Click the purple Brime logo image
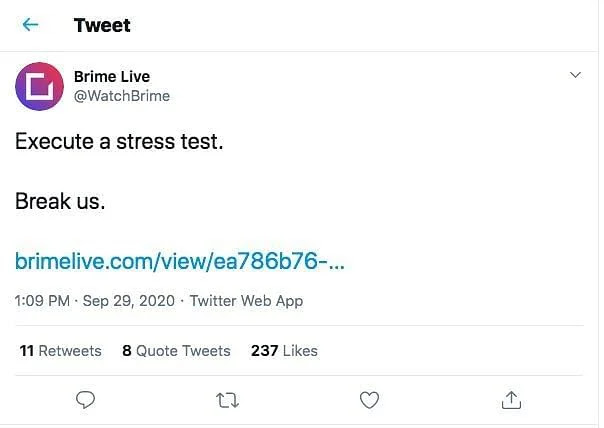Screen dimensions: 604x428 click(40, 86)
